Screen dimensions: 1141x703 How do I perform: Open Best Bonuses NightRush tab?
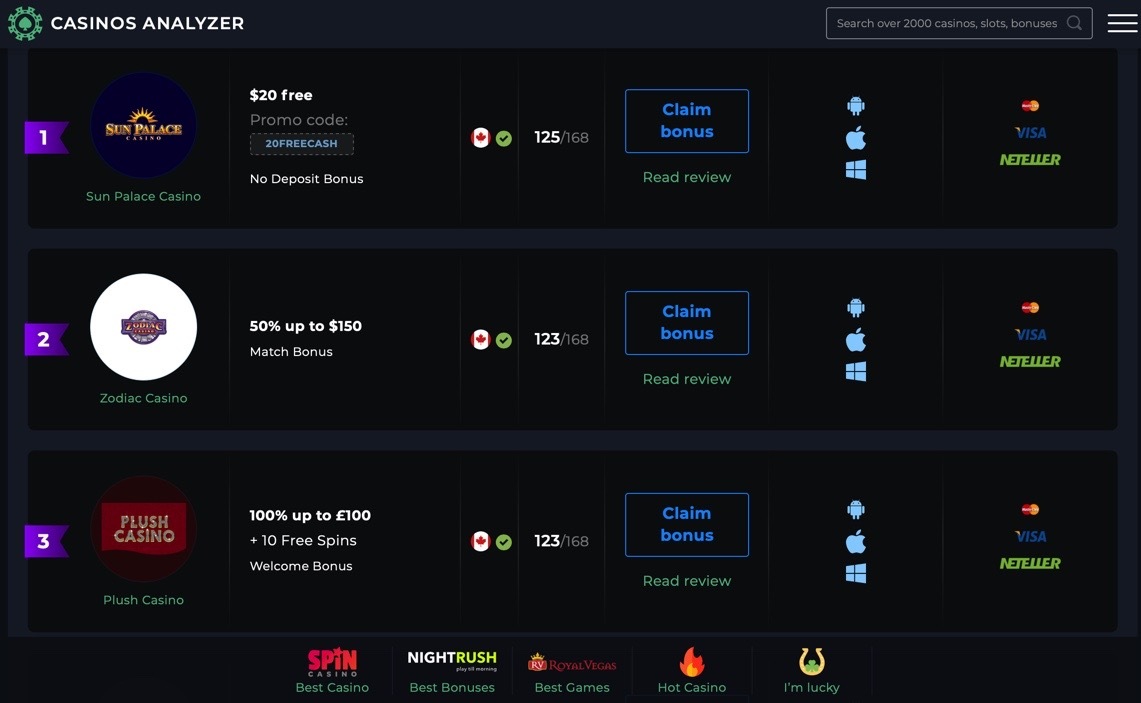tap(452, 670)
